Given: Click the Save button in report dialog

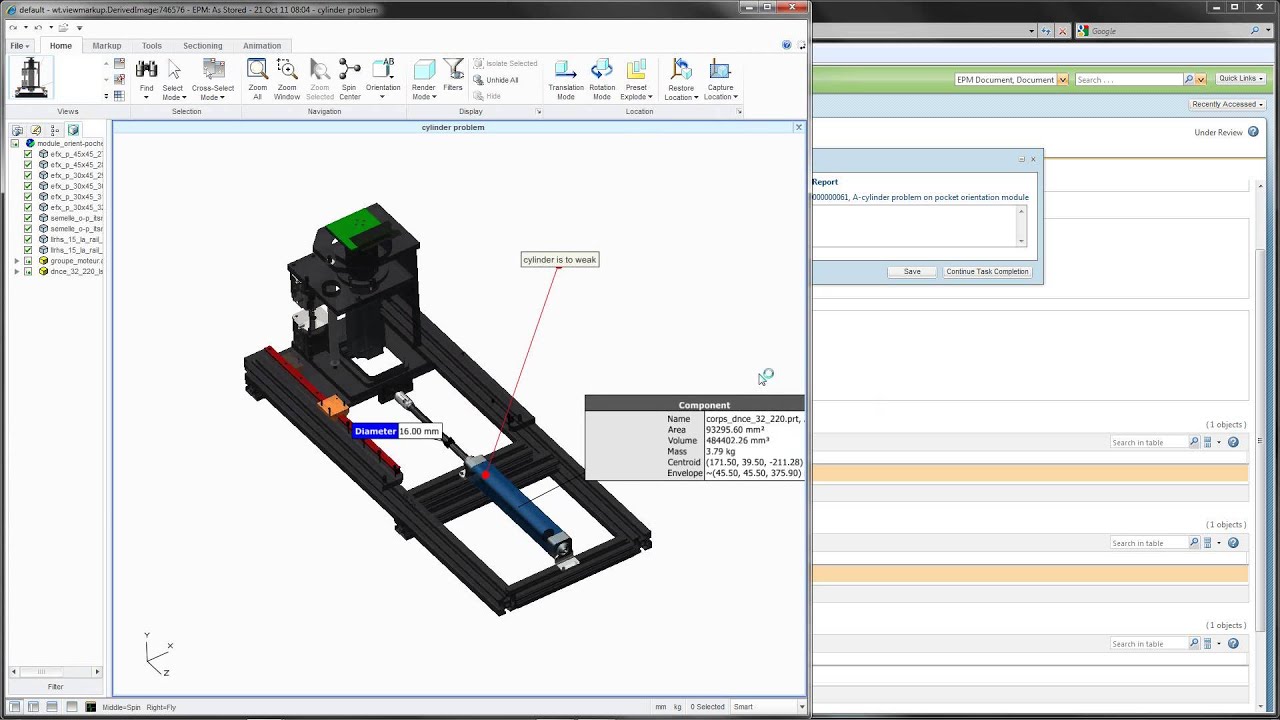Looking at the screenshot, I should point(912,272).
